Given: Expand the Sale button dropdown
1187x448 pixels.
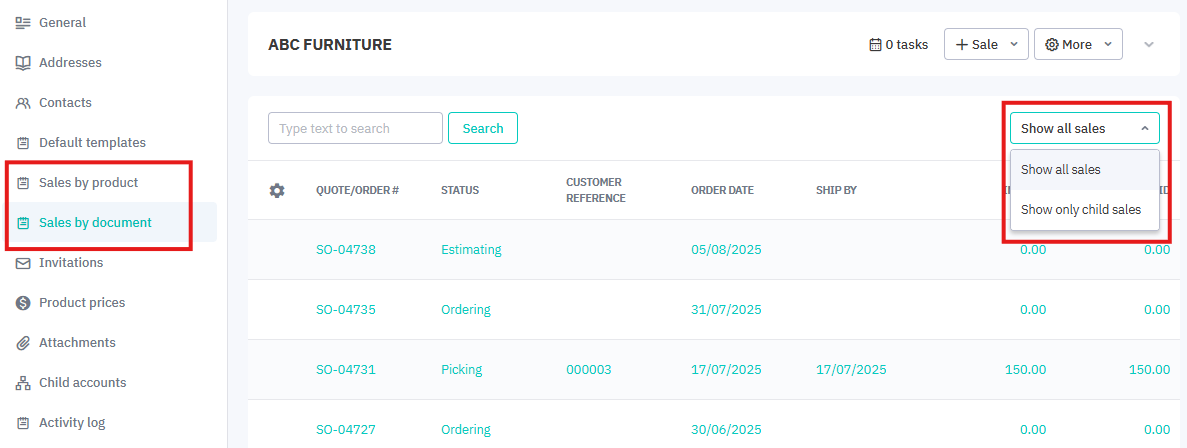Looking at the screenshot, I should click(x=1013, y=44).
